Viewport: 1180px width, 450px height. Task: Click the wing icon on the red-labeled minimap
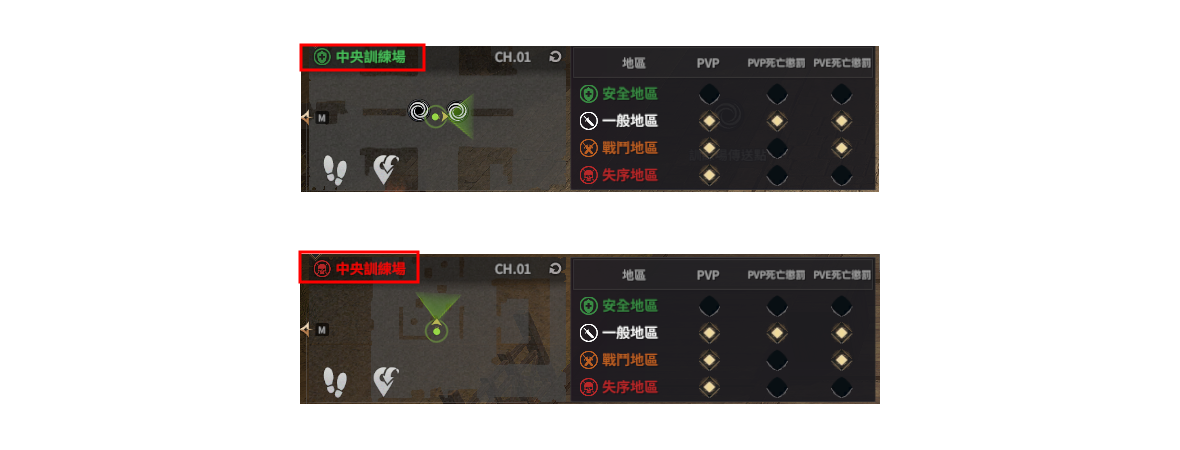point(386,382)
